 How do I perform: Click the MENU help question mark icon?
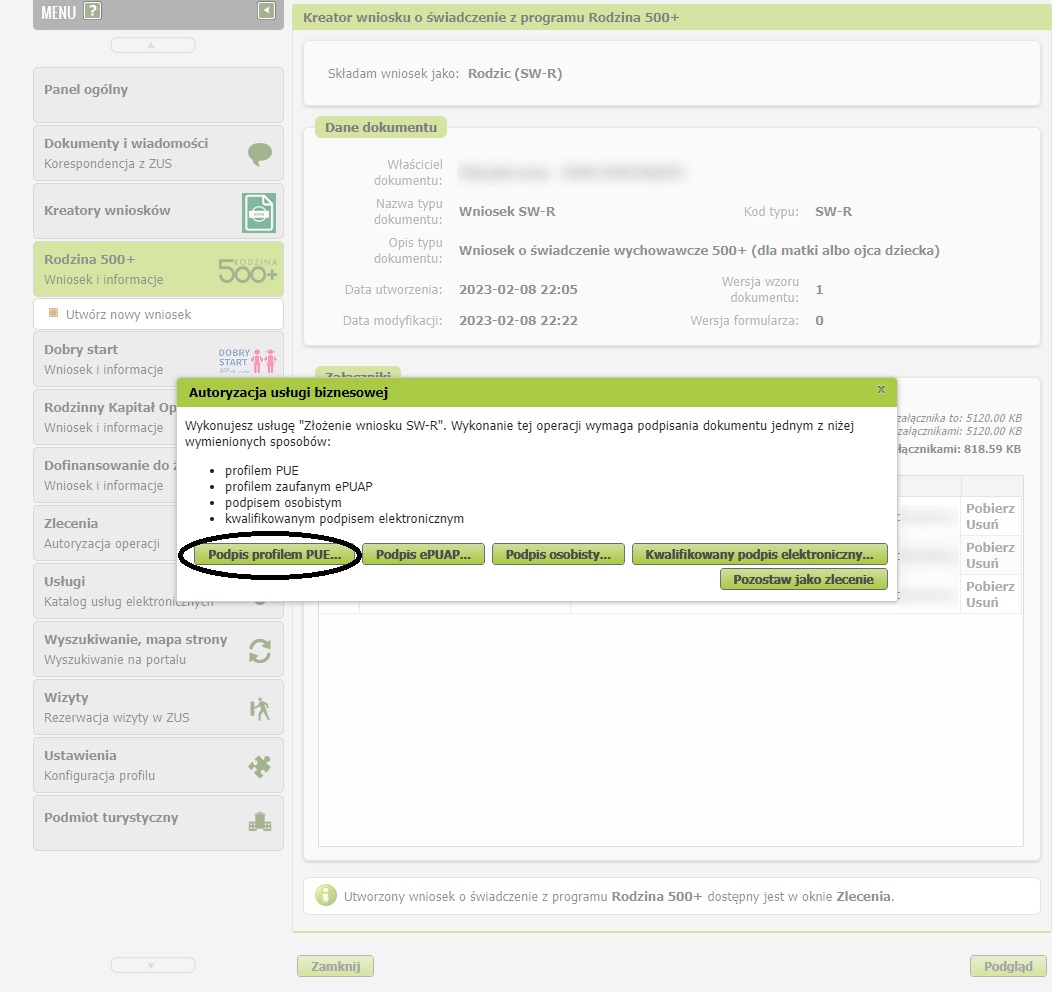click(93, 12)
